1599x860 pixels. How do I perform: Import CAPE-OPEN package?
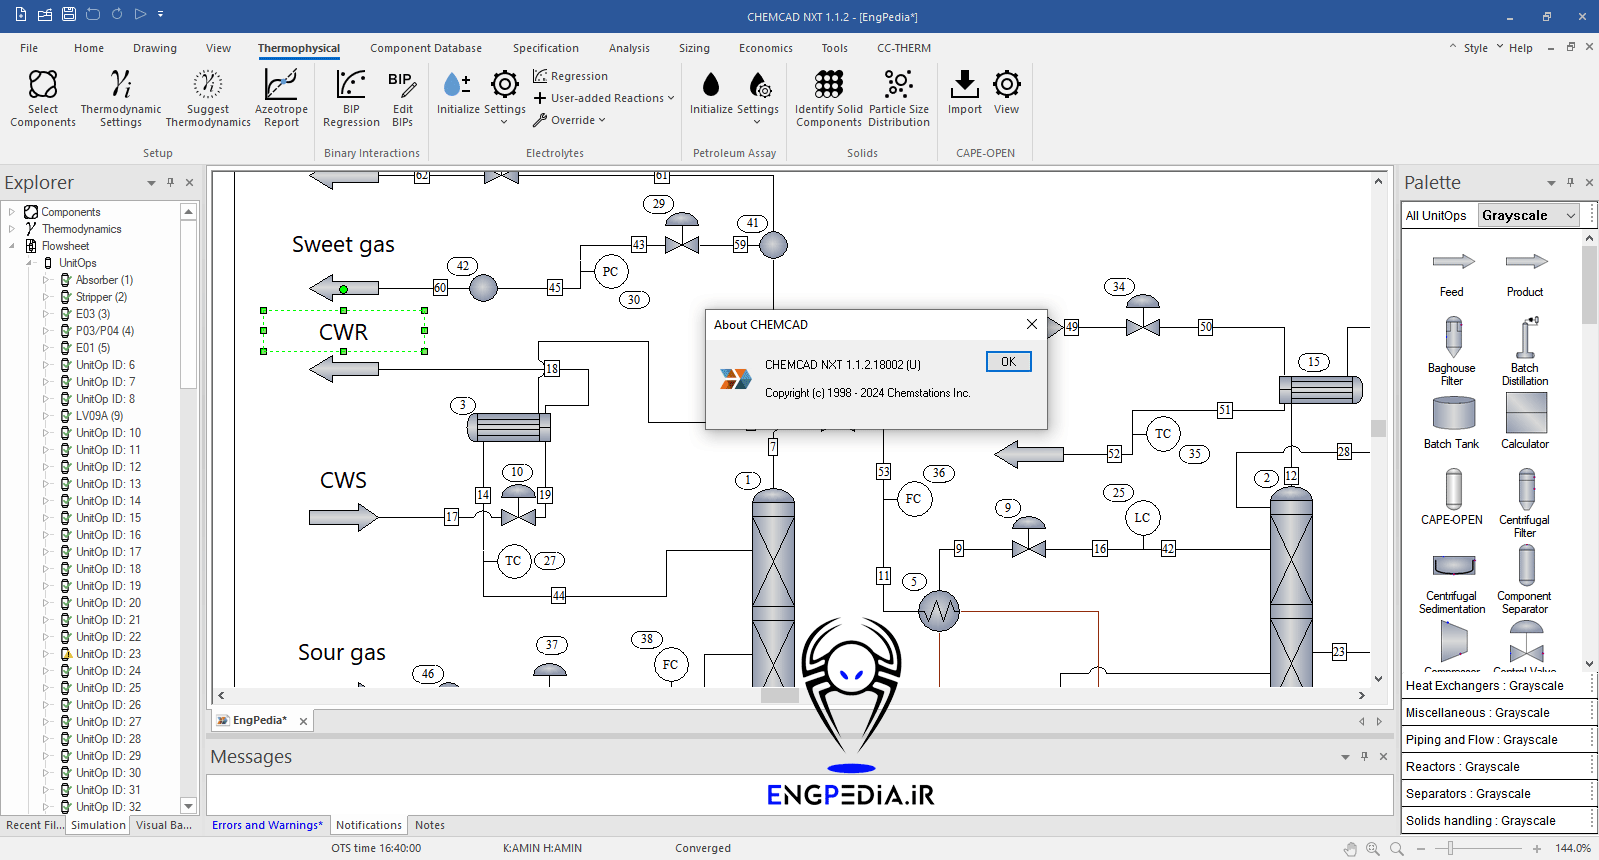965,93
